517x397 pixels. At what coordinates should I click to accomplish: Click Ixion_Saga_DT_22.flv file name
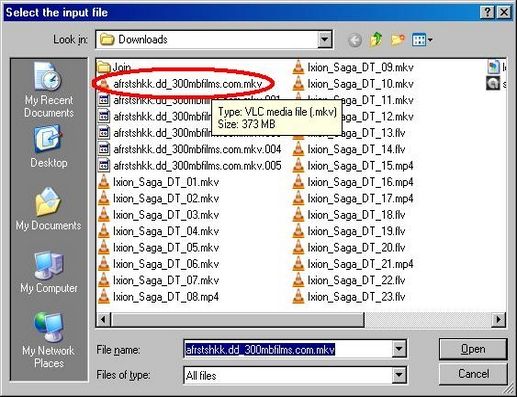click(x=356, y=280)
